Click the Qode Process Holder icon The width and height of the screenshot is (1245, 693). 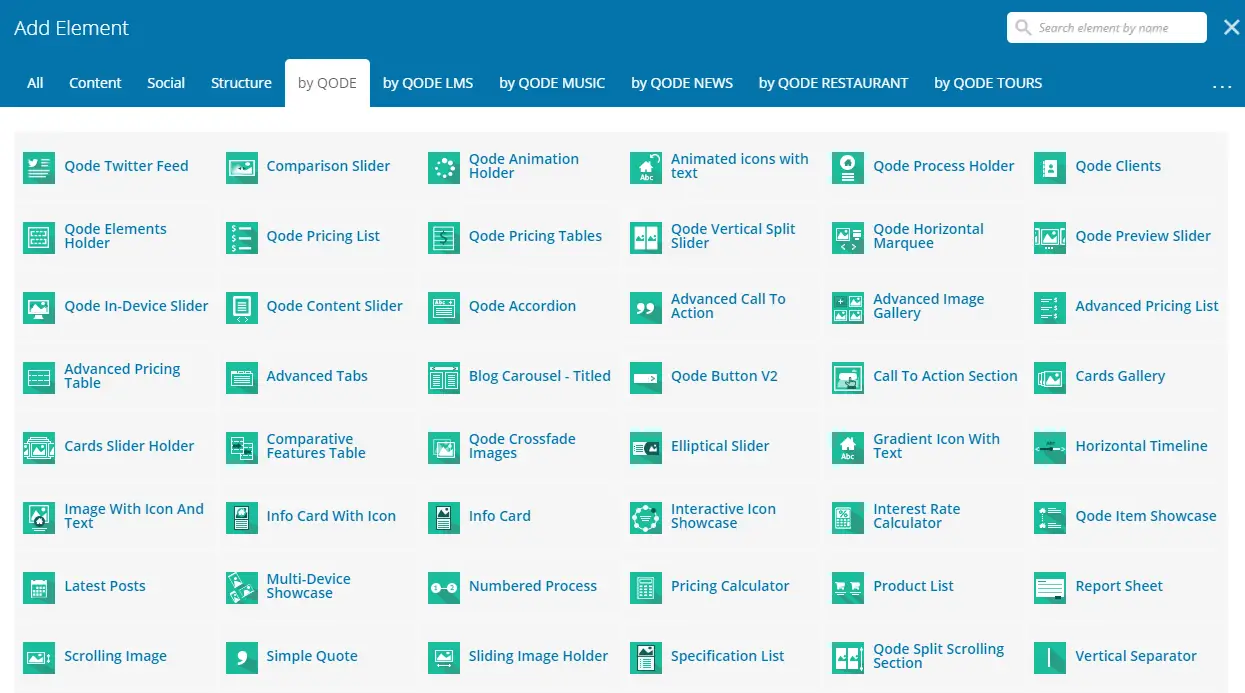click(x=848, y=167)
